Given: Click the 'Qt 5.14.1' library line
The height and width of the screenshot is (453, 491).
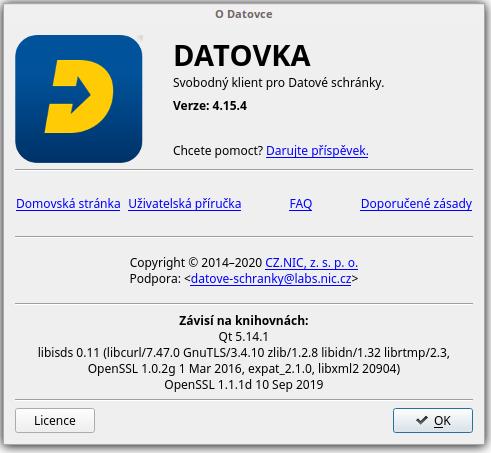Looking at the screenshot, I should [x=244, y=336].
